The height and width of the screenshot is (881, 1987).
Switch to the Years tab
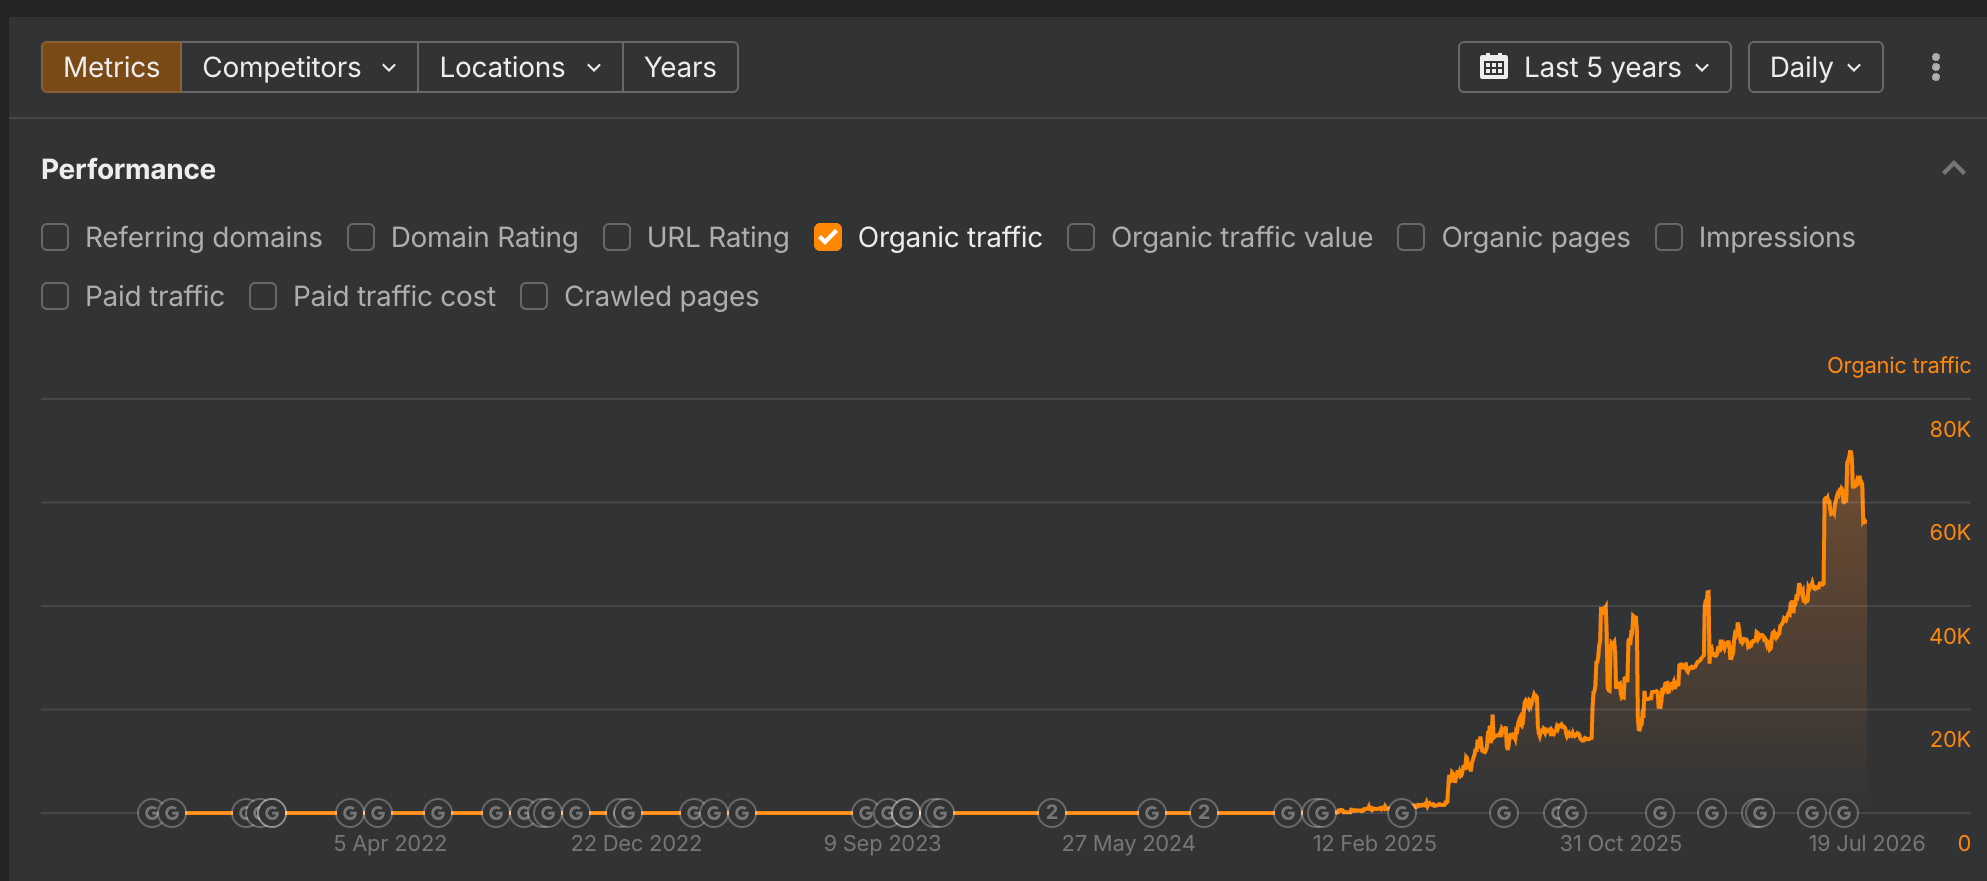[x=680, y=67]
